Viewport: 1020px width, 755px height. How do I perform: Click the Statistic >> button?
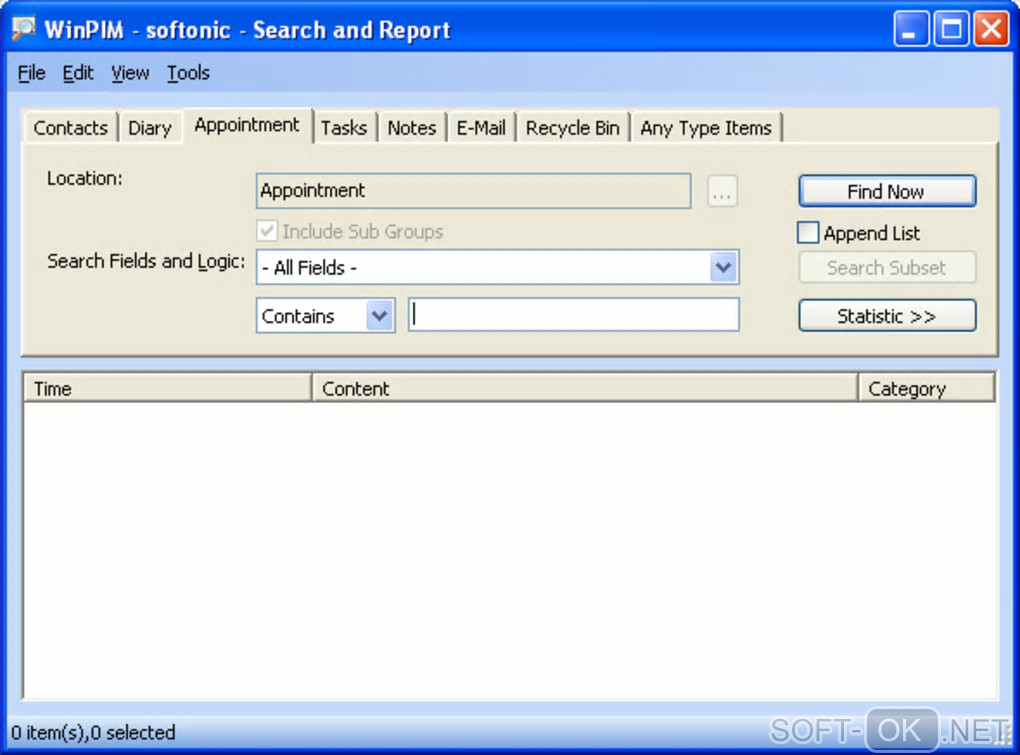click(887, 316)
